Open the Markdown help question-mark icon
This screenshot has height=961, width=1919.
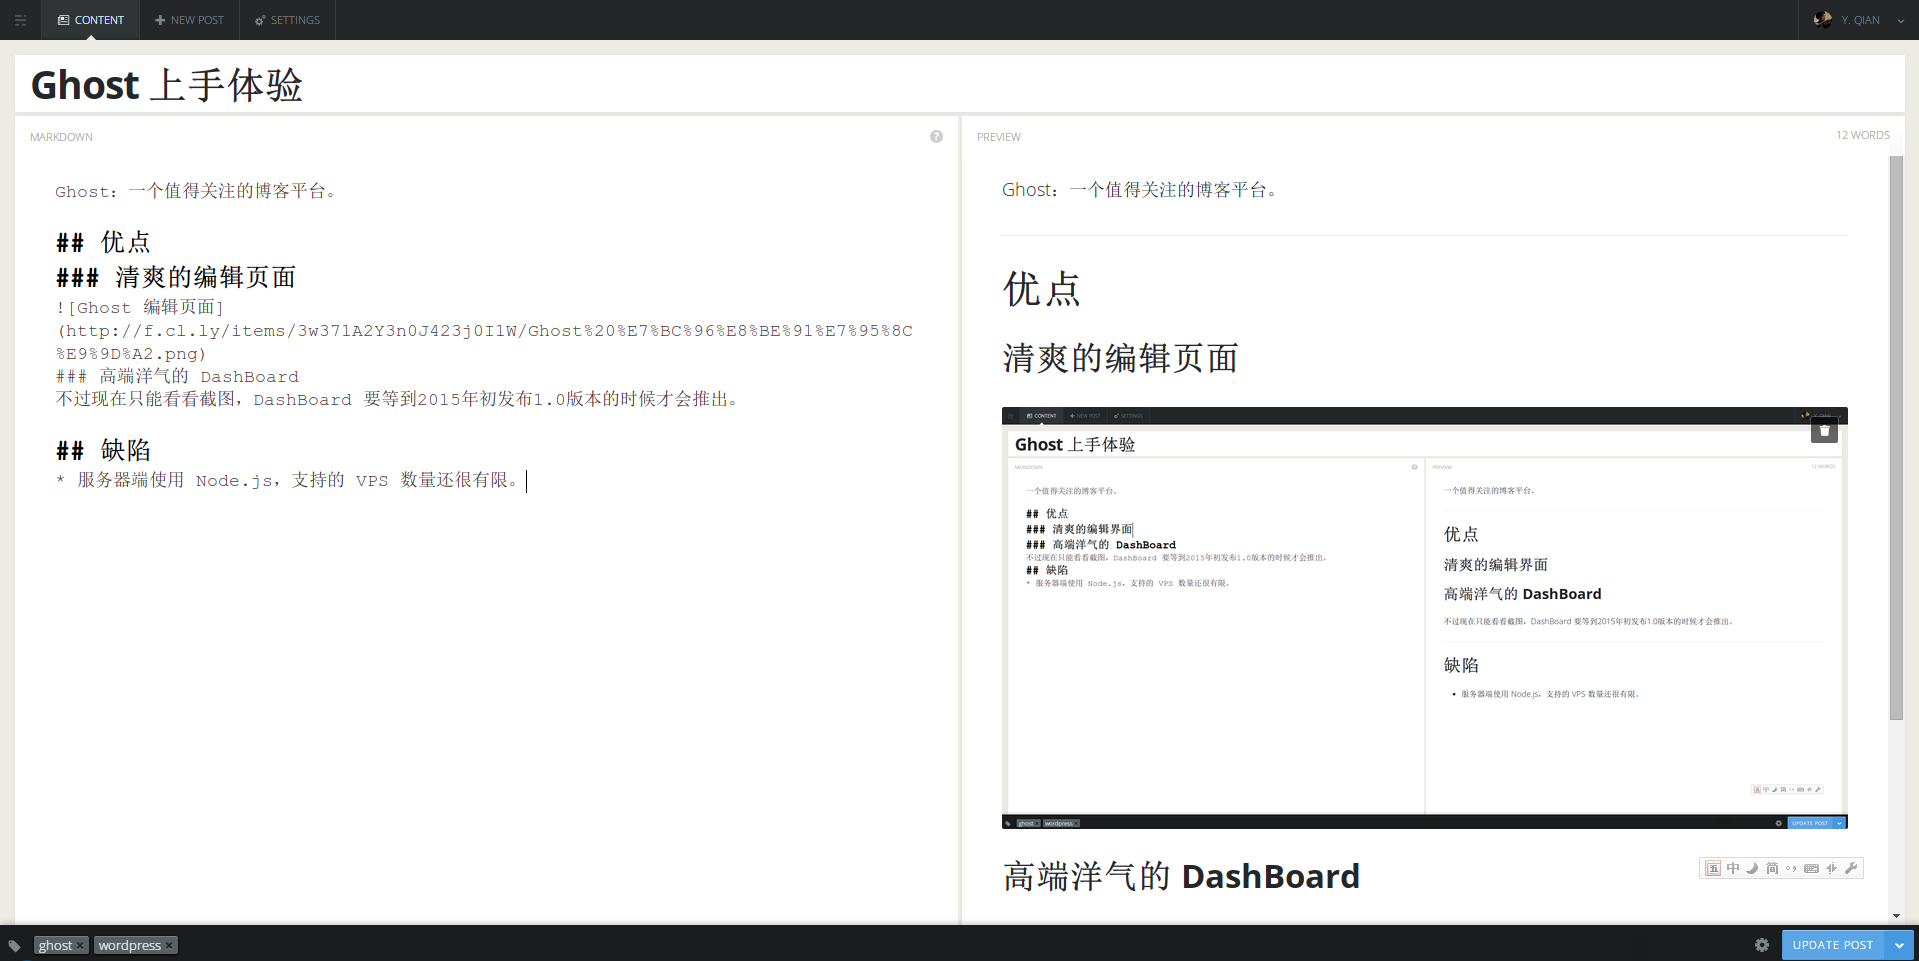point(936,136)
